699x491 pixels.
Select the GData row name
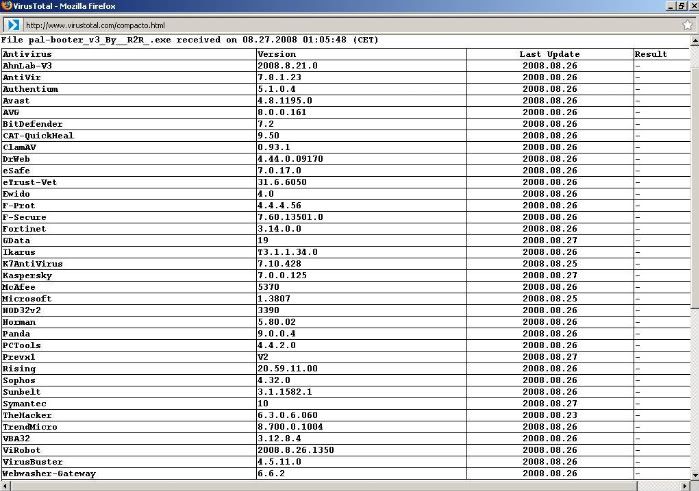coord(16,240)
